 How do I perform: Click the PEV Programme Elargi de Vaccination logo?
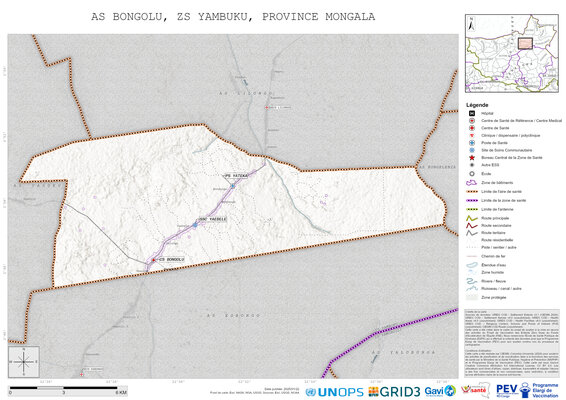(x=527, y=390)
